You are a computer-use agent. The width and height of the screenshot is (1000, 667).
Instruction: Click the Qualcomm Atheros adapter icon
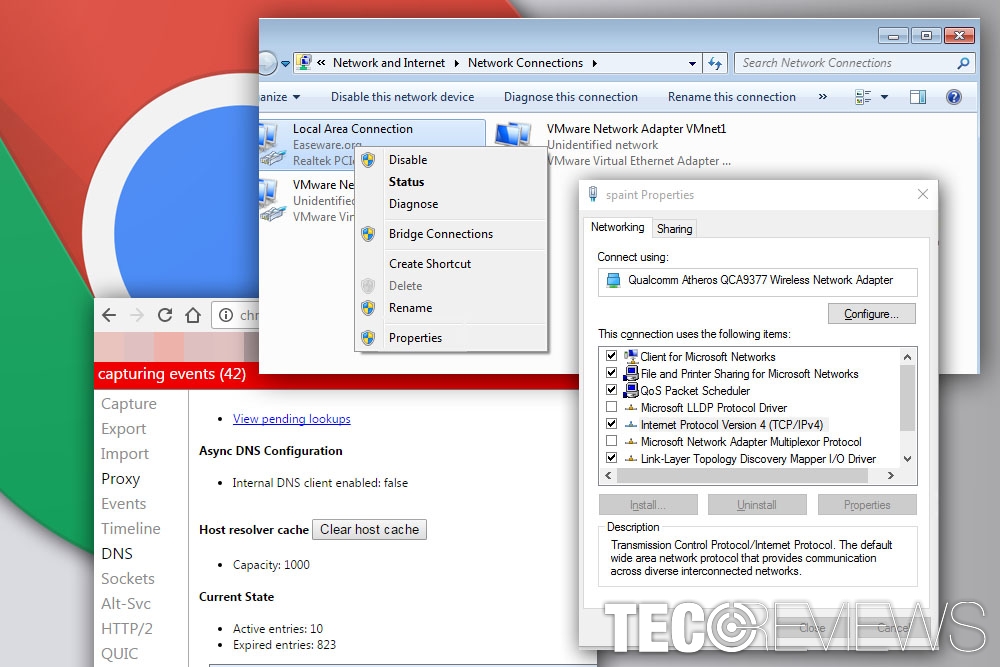pyautogui.click(x=614, y=280)
